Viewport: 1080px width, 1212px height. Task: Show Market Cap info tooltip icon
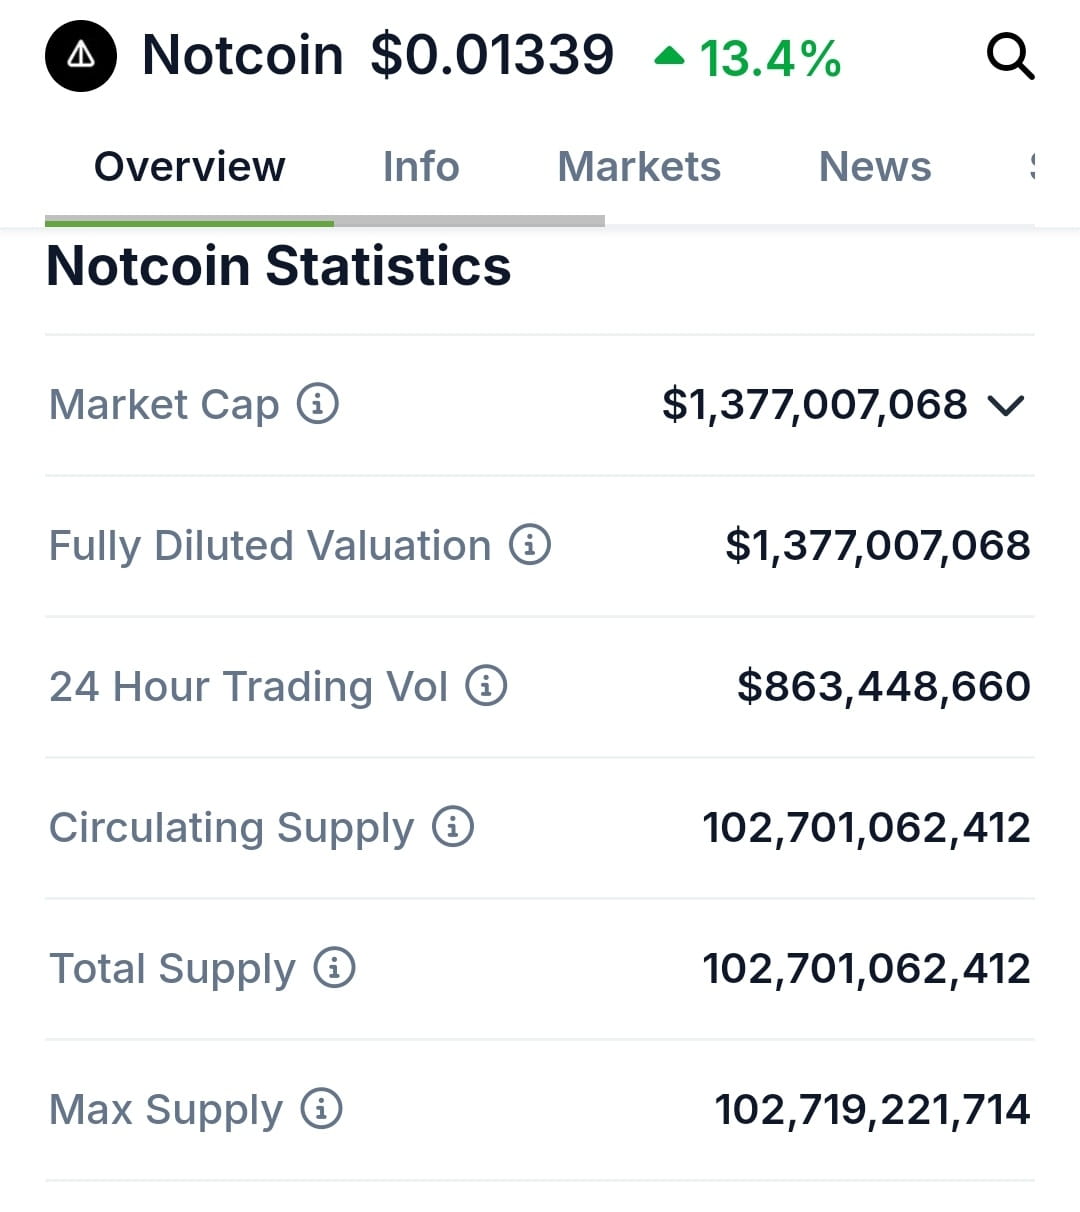pos(318,404)
